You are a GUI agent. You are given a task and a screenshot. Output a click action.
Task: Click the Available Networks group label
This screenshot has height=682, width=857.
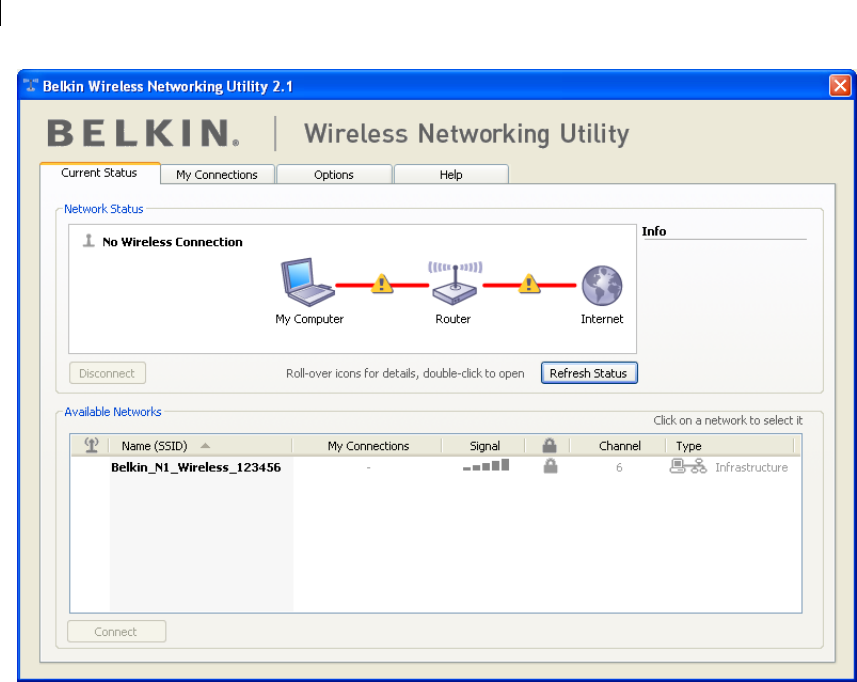pos(113,411)
